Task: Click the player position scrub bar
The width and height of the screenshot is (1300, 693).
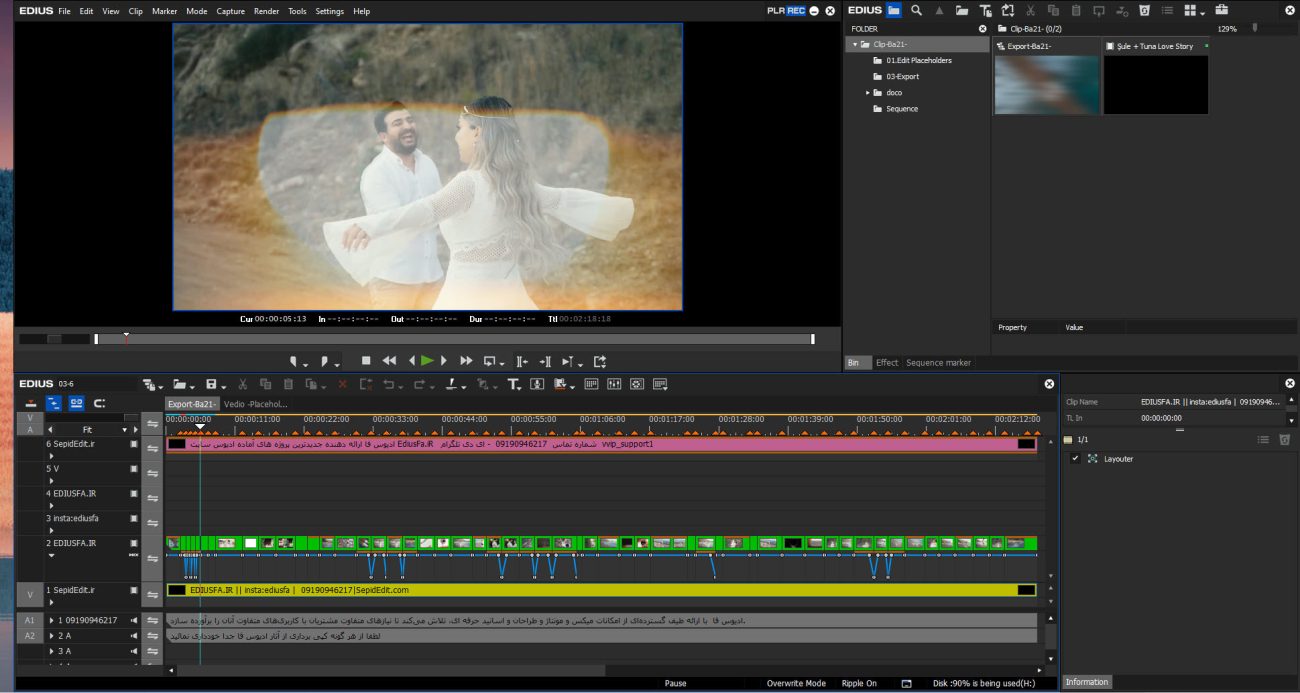Action: click(x=455, y=339)
